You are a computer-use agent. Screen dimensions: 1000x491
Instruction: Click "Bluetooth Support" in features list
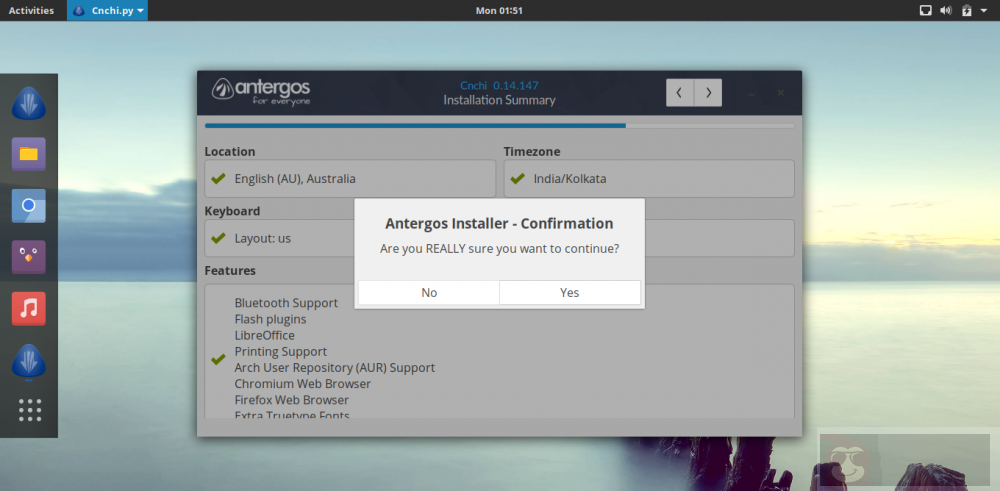[x=286, y=303]
